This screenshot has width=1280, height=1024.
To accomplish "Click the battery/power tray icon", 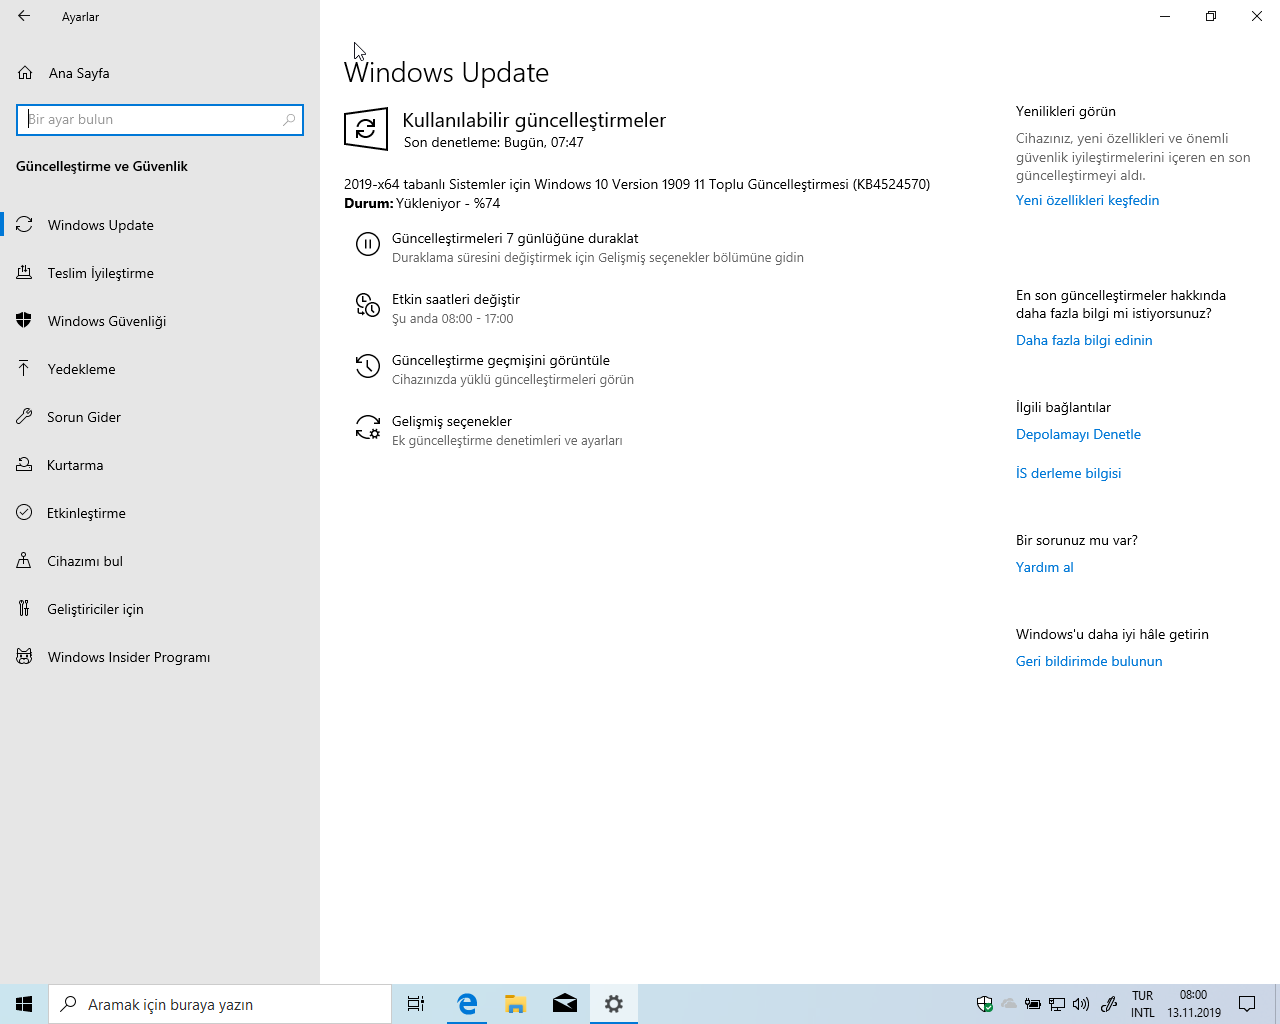I will tap(1033, 1004).
